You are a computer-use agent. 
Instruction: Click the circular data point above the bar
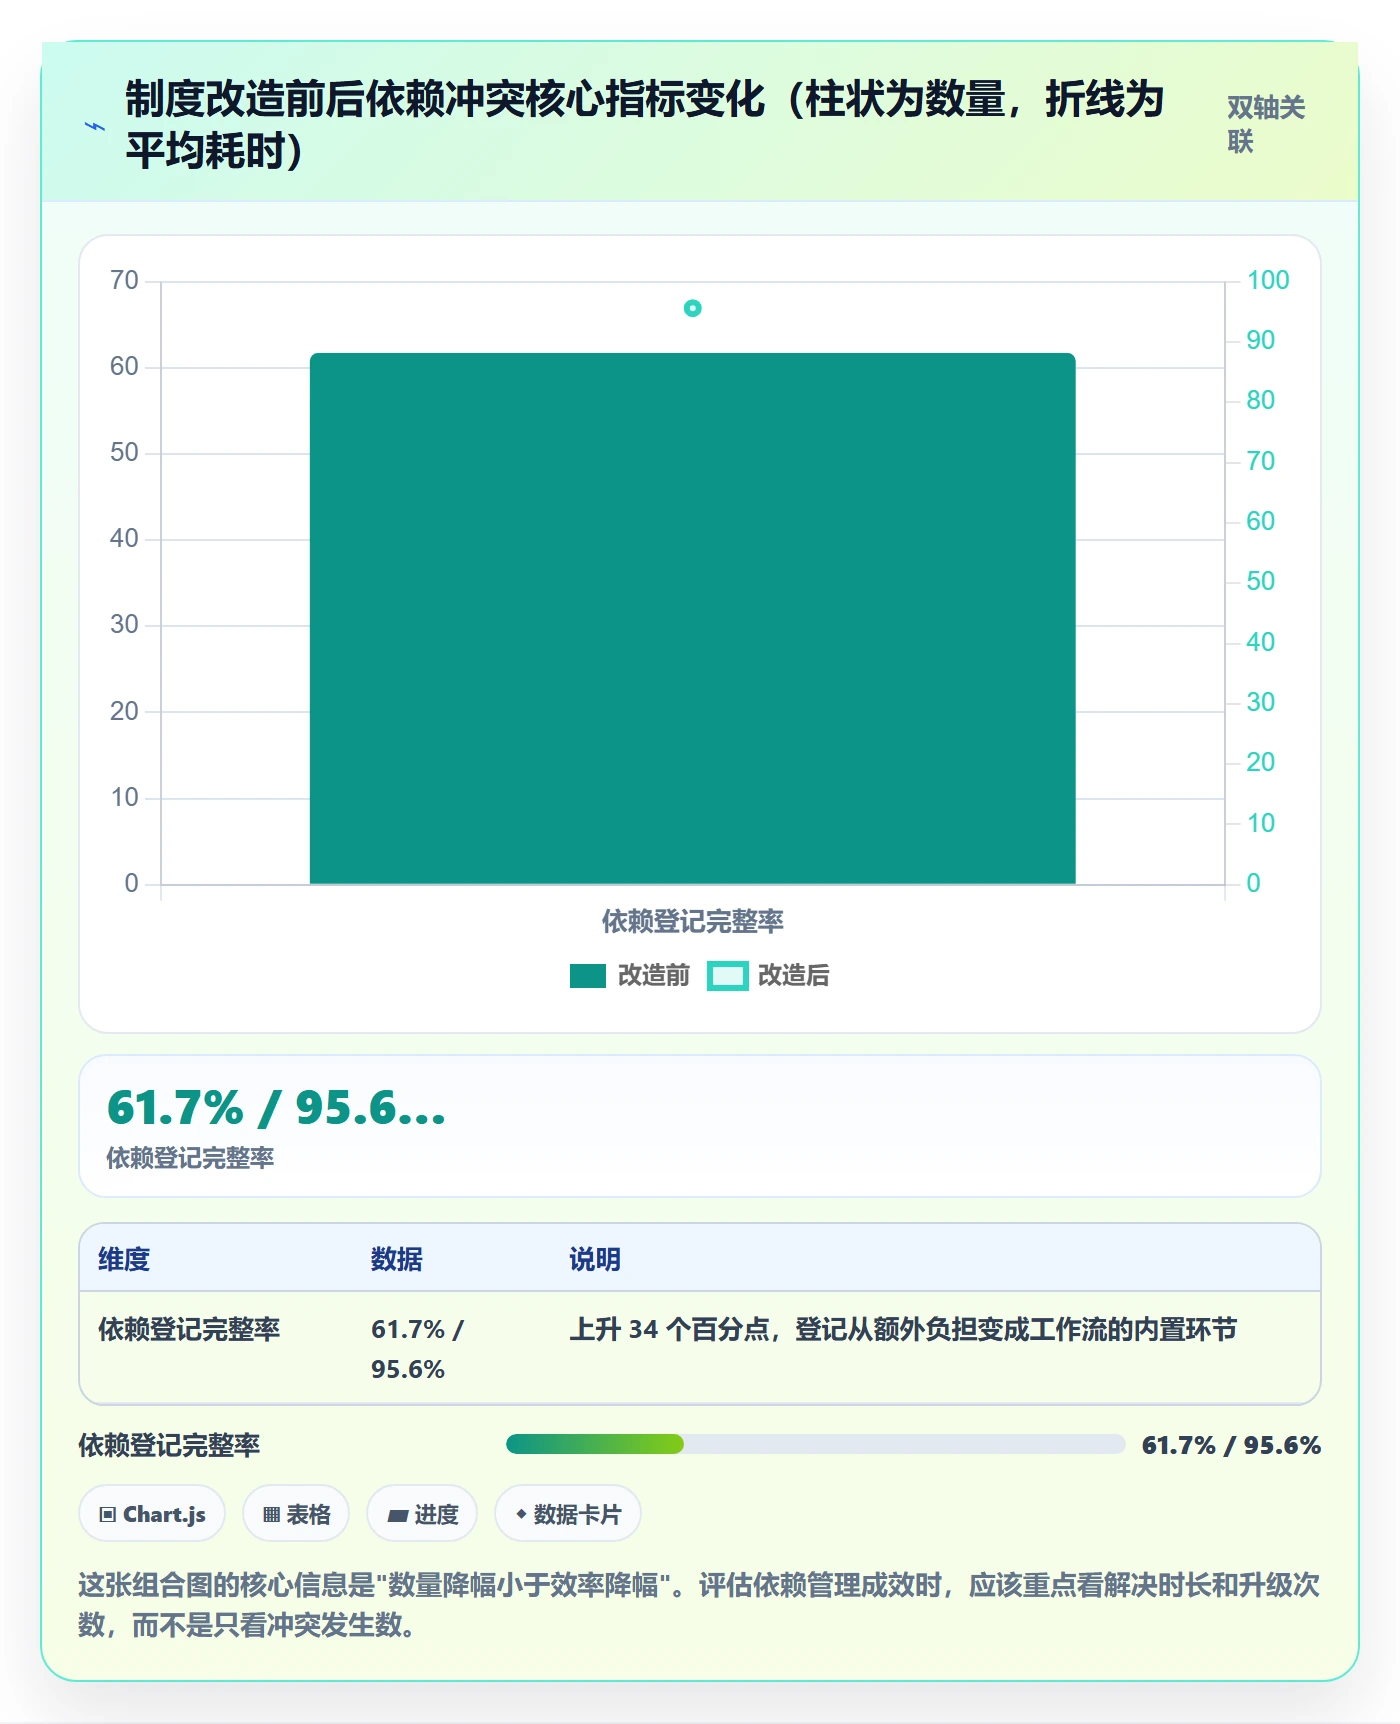pyautogui.click(x=692, y=308)
